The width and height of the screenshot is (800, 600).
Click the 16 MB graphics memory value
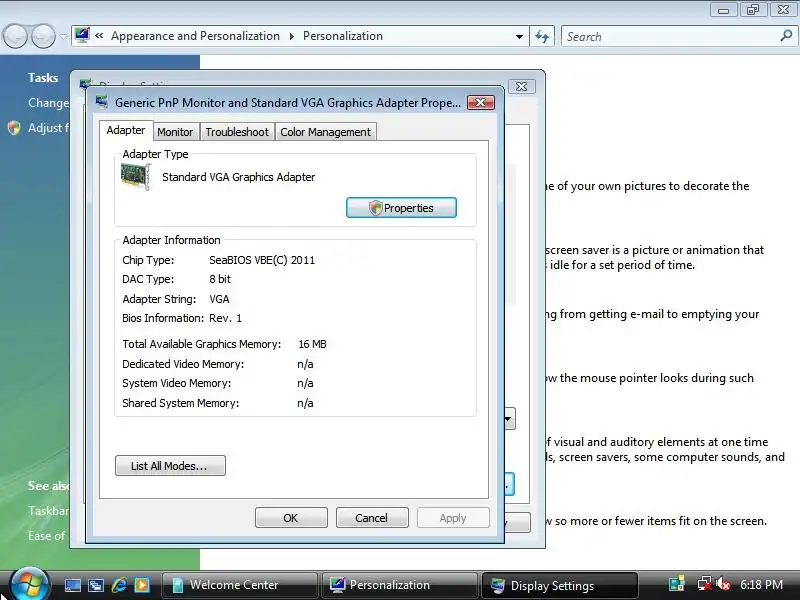pyautogui.click(x=312, y=344)
